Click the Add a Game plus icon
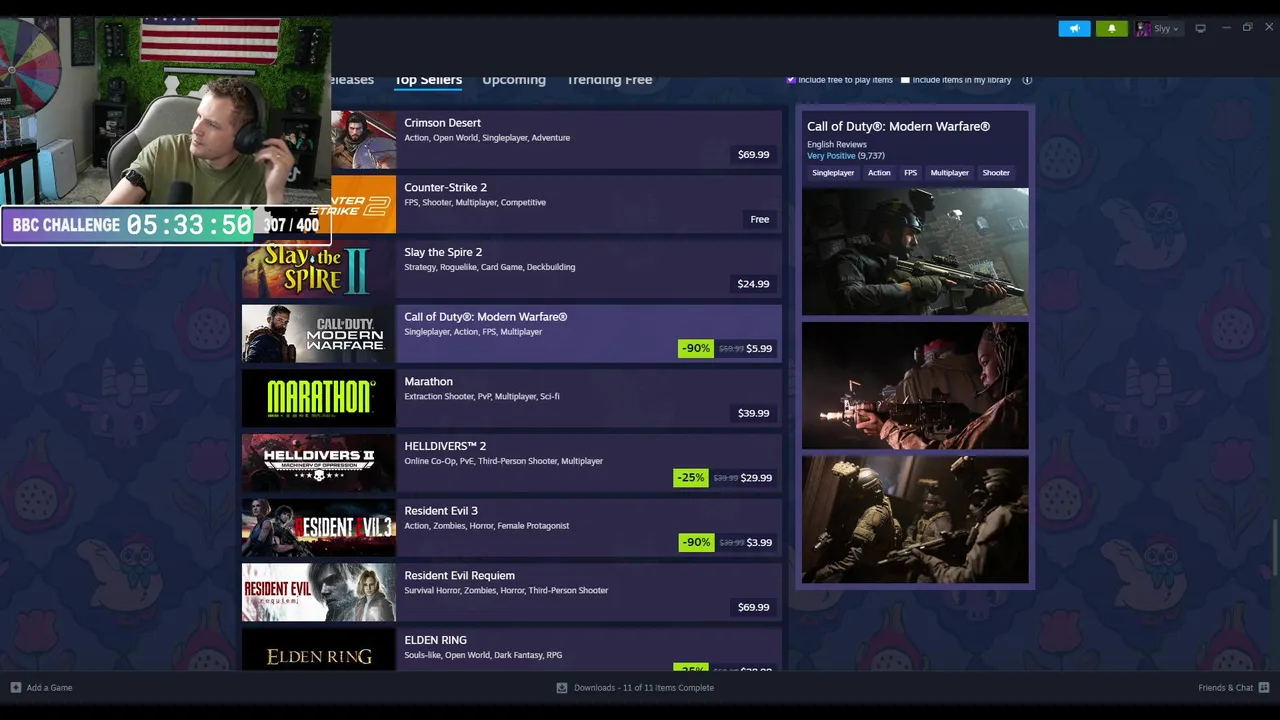The height and width of the screenshot is (720, 1280). pyautogui.click(x=15, y=688)
